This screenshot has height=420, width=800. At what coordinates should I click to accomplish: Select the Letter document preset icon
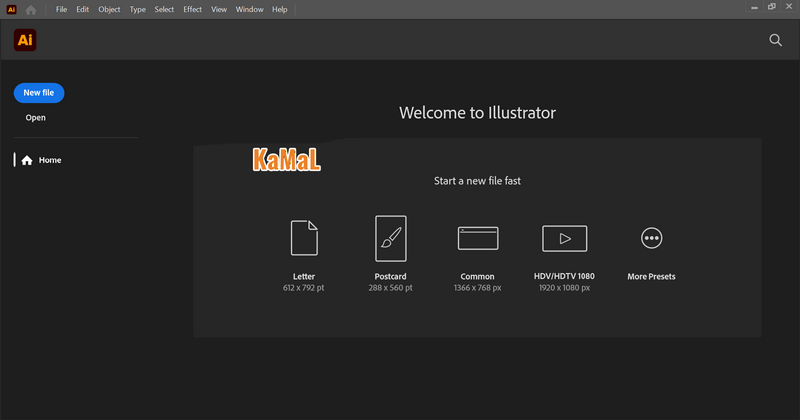[x=304, y=238]
